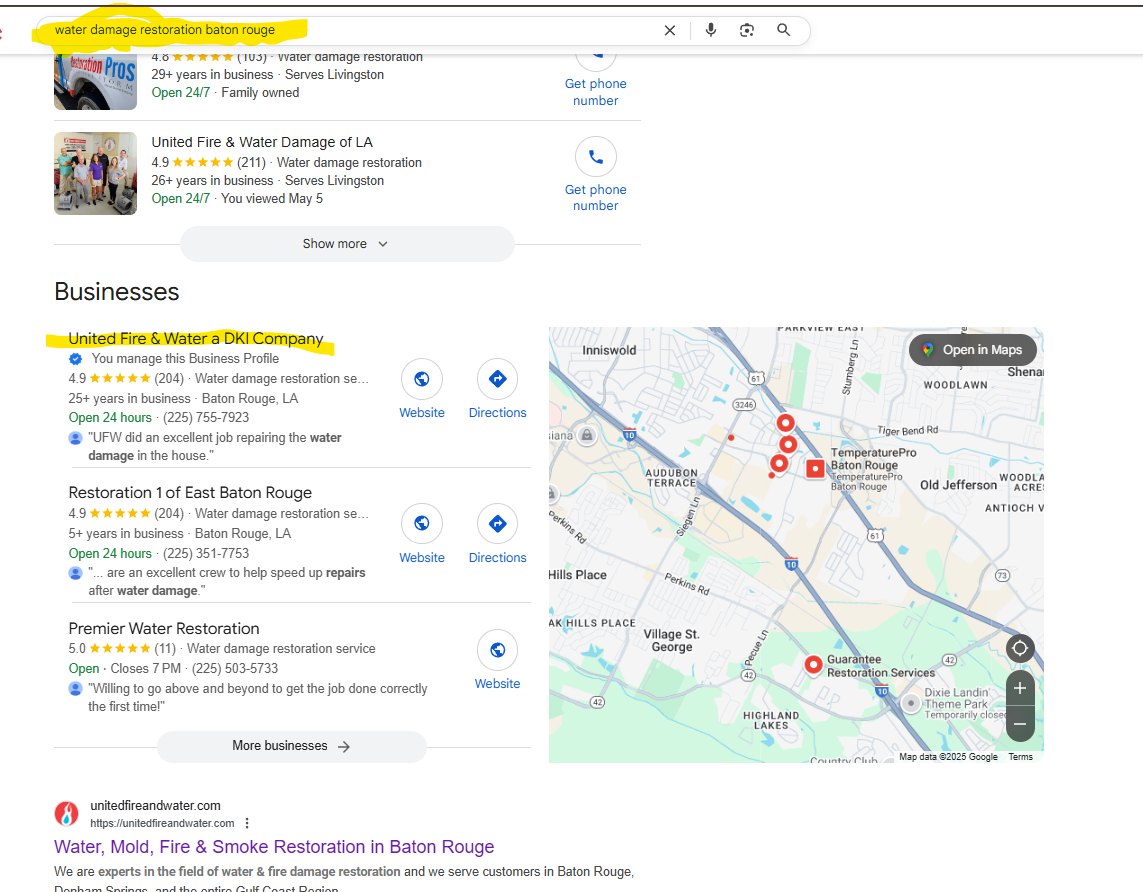Screen dimensions: 1143x892
Task: Click the Dixie Landin' Theme Park map marker
Action: pyautogui.click(x=910, y=703)
